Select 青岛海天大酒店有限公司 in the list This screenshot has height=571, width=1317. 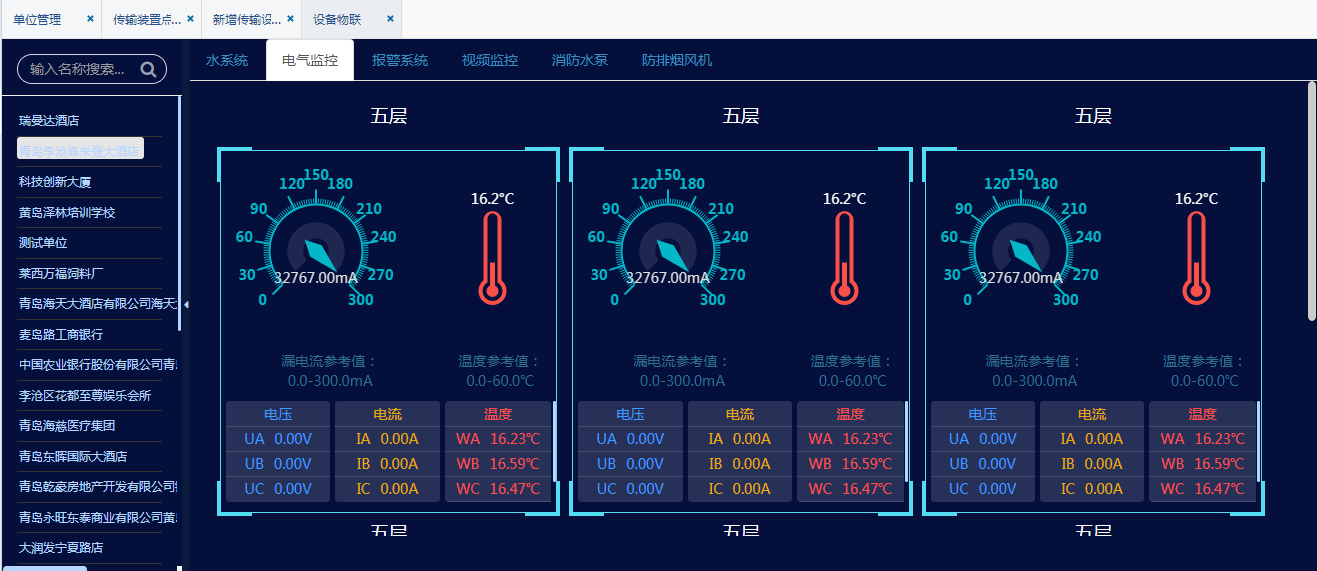[x=98, y=304]
